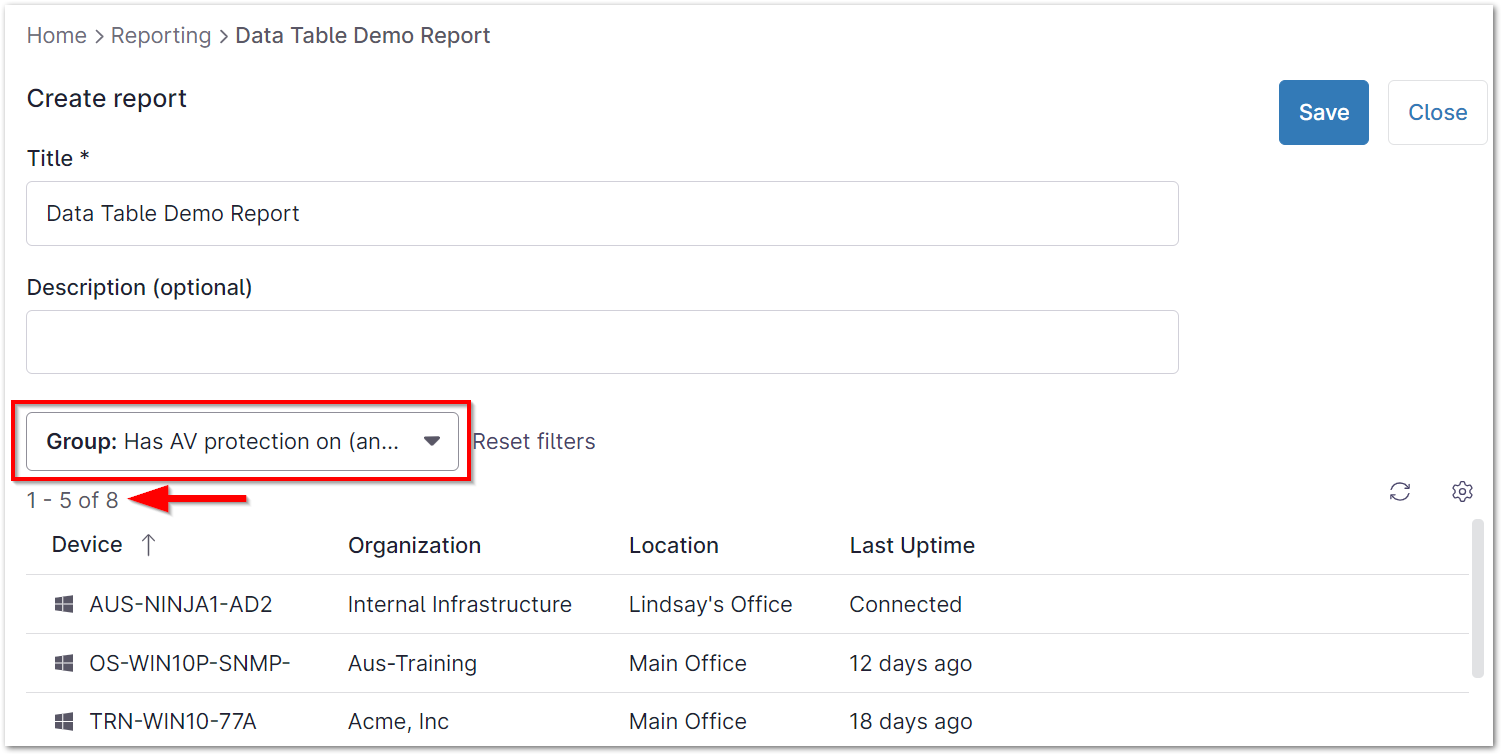
Task: Click the Windows icon beside TRN-WIN10-77A
Action: [x=64, y=721]
